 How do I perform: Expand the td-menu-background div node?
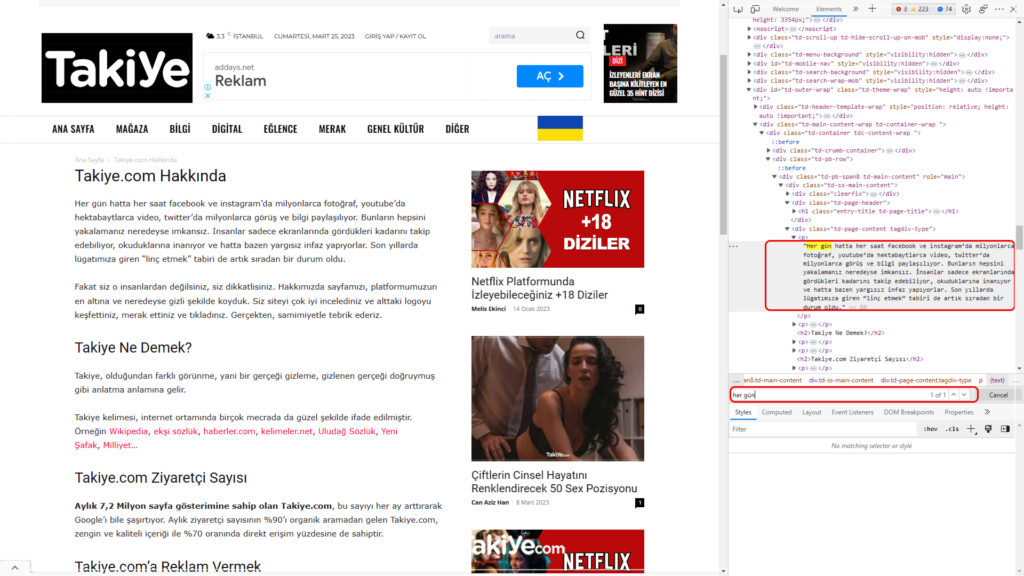pyautogui.click(x=749, y=55)
